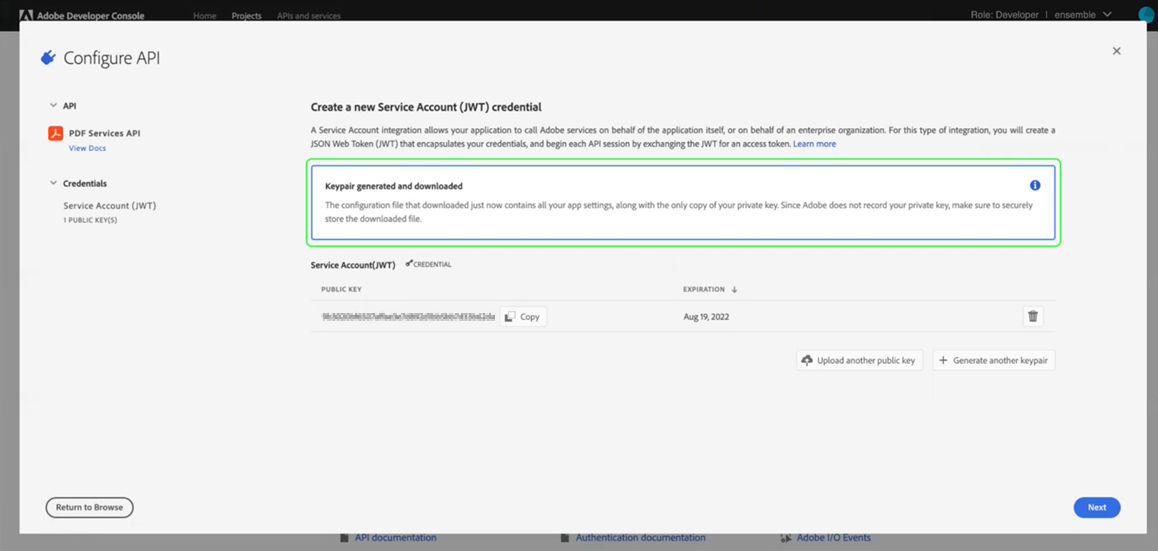
Task: Click the PDF Services API label
Action: pyautogui.click(x=104, y=134)
